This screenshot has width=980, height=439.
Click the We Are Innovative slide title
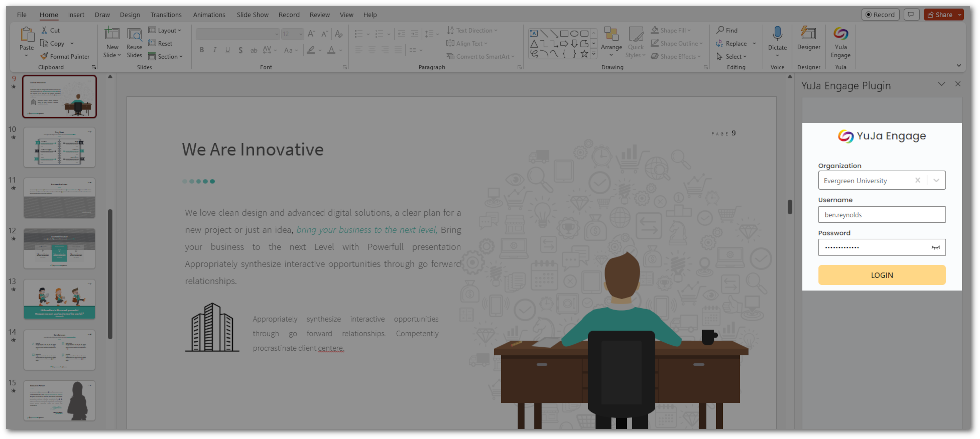[252, 149]
